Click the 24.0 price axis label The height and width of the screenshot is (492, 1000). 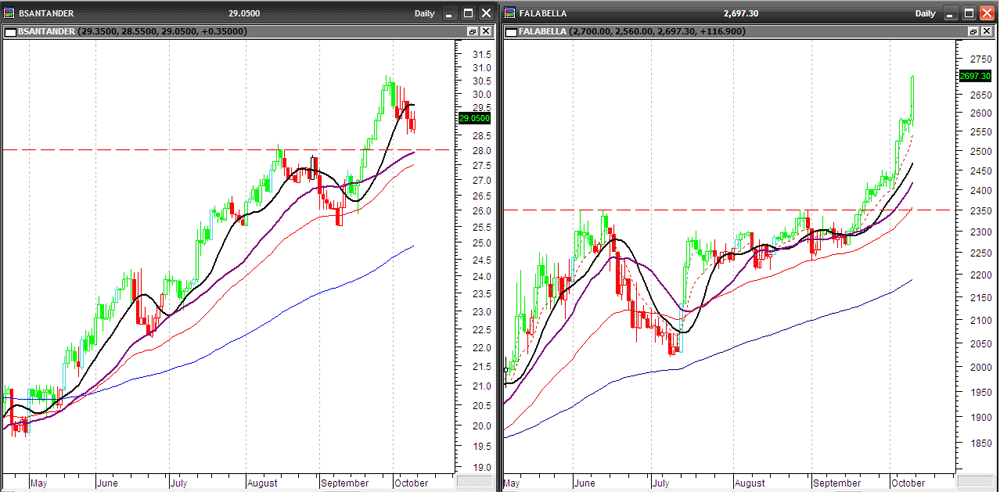(x=481, y=276)
